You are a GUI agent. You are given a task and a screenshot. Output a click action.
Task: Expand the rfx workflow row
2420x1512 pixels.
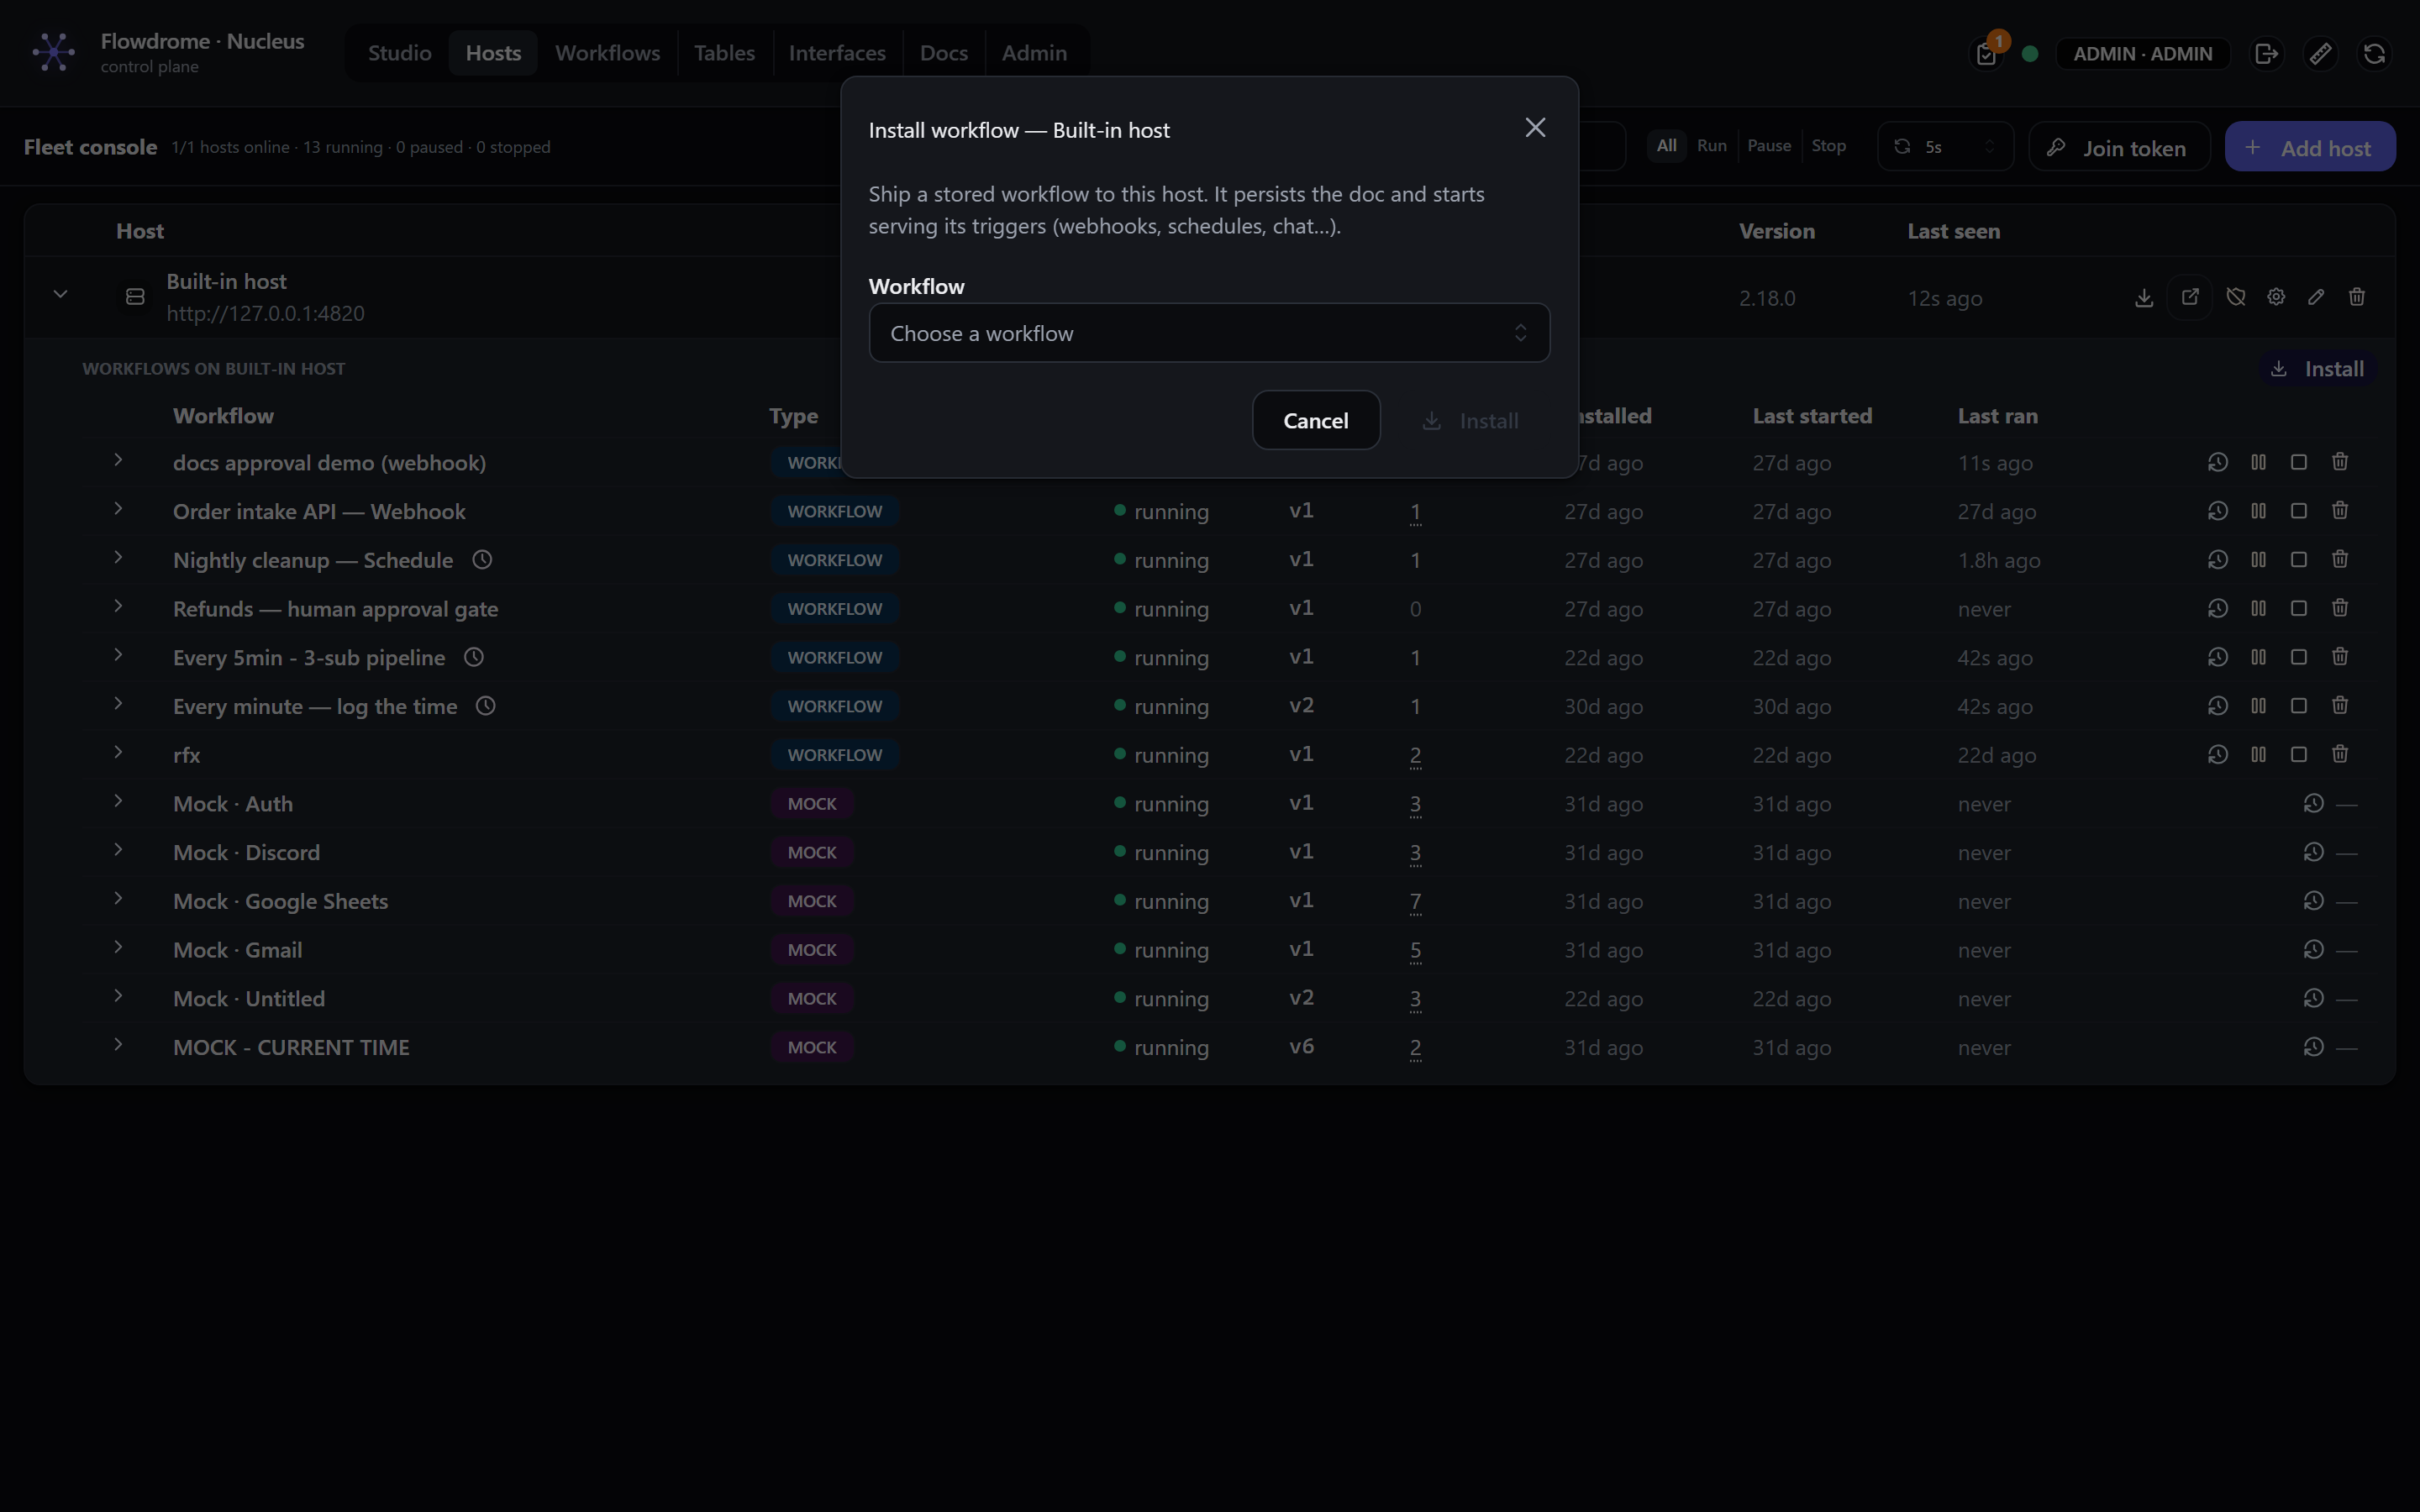click(x=118, y=753)
